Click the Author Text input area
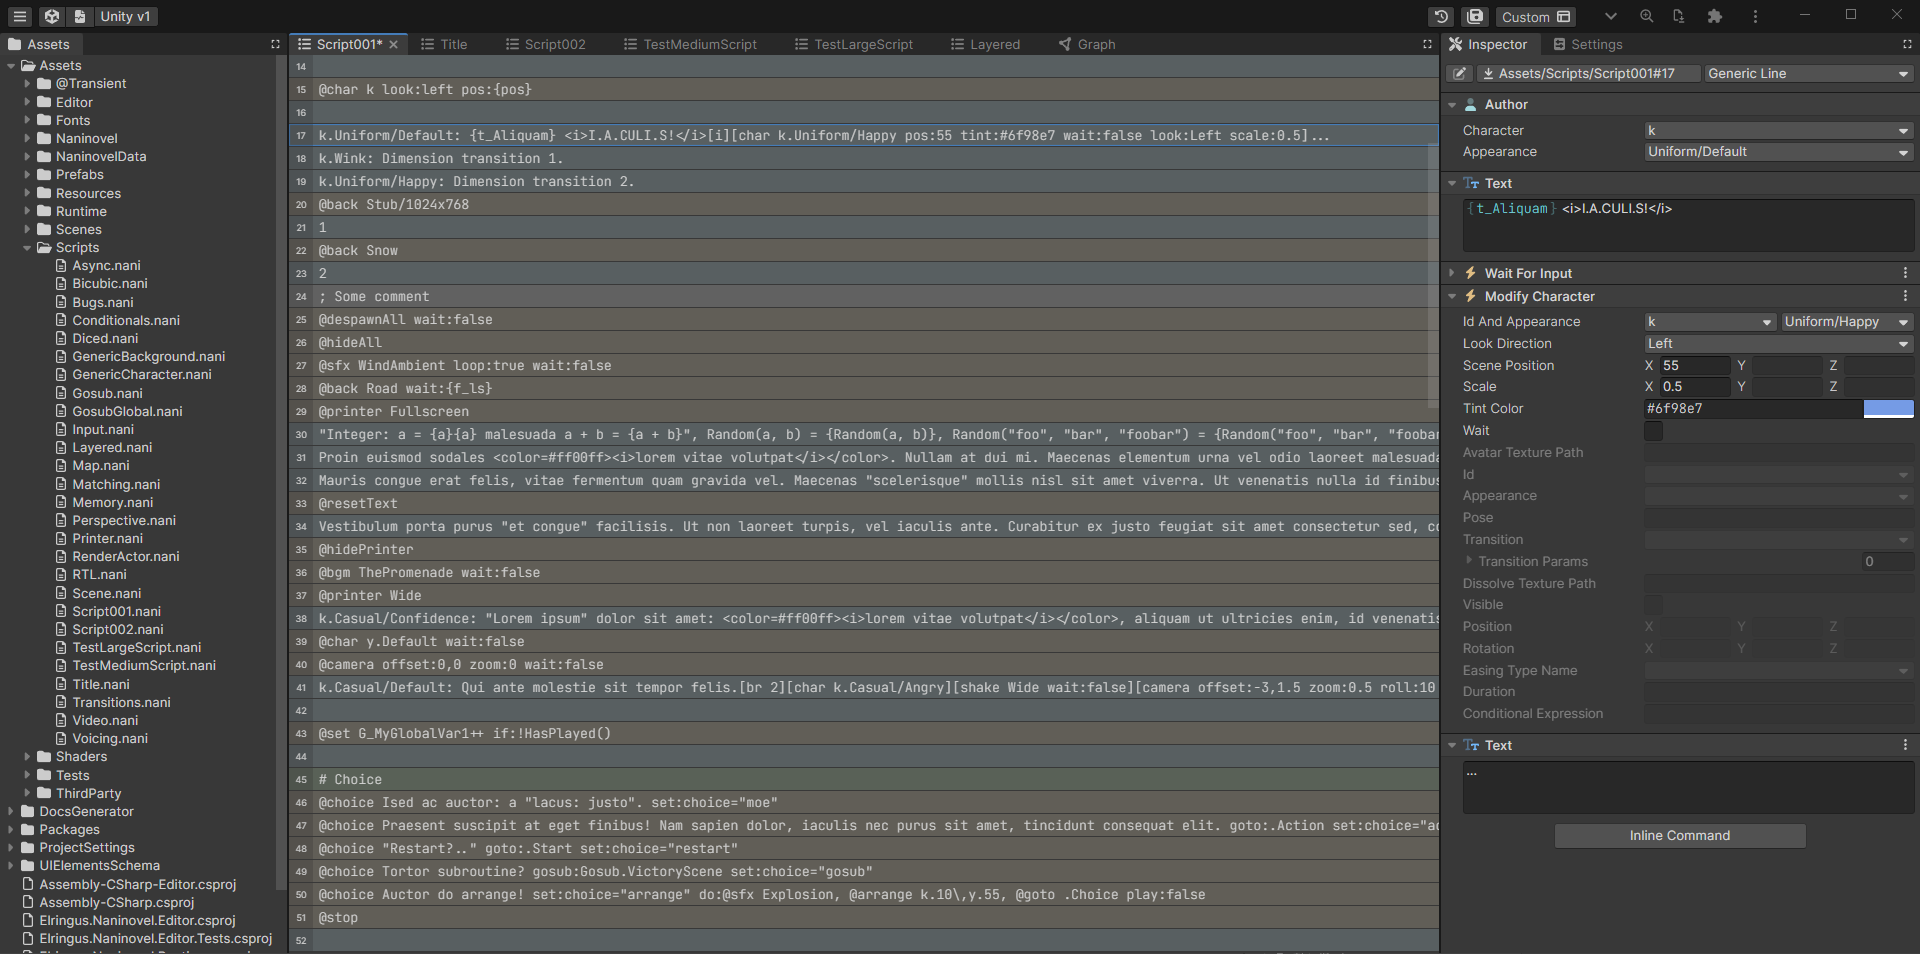Screen dimensions: 1920x954 tap(1688, 225)
